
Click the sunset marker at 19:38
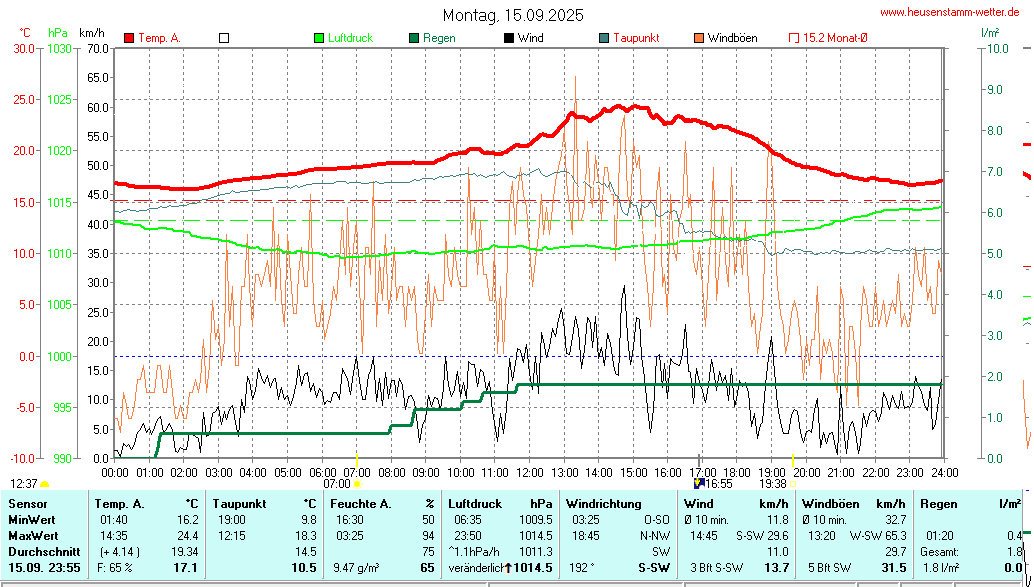point(793,484)
